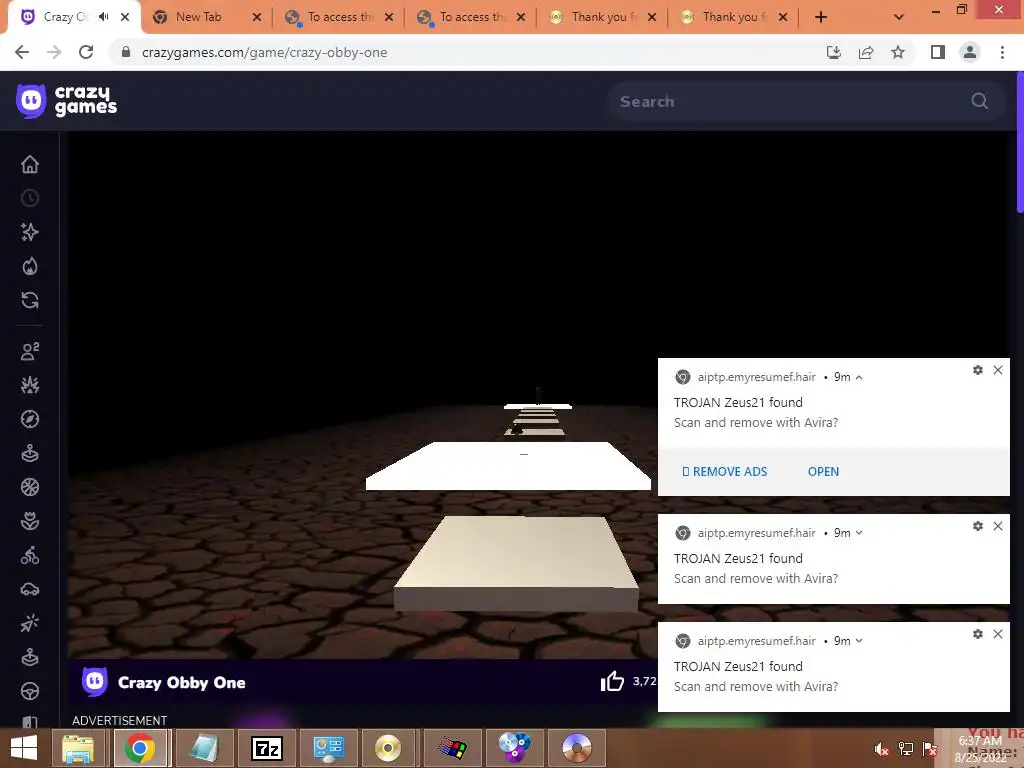Dismiss the second Trojan notification
Screen dimensions: 1024x768
[998, 526]
